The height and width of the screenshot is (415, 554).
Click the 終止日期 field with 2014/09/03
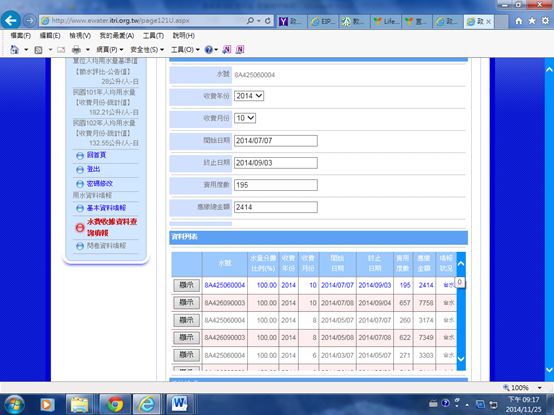pos(276,163)
